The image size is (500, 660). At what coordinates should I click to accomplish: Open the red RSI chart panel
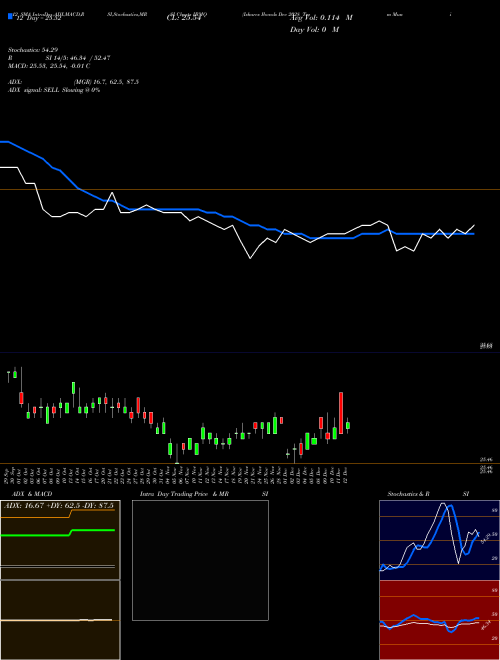(x=439, y=620)
